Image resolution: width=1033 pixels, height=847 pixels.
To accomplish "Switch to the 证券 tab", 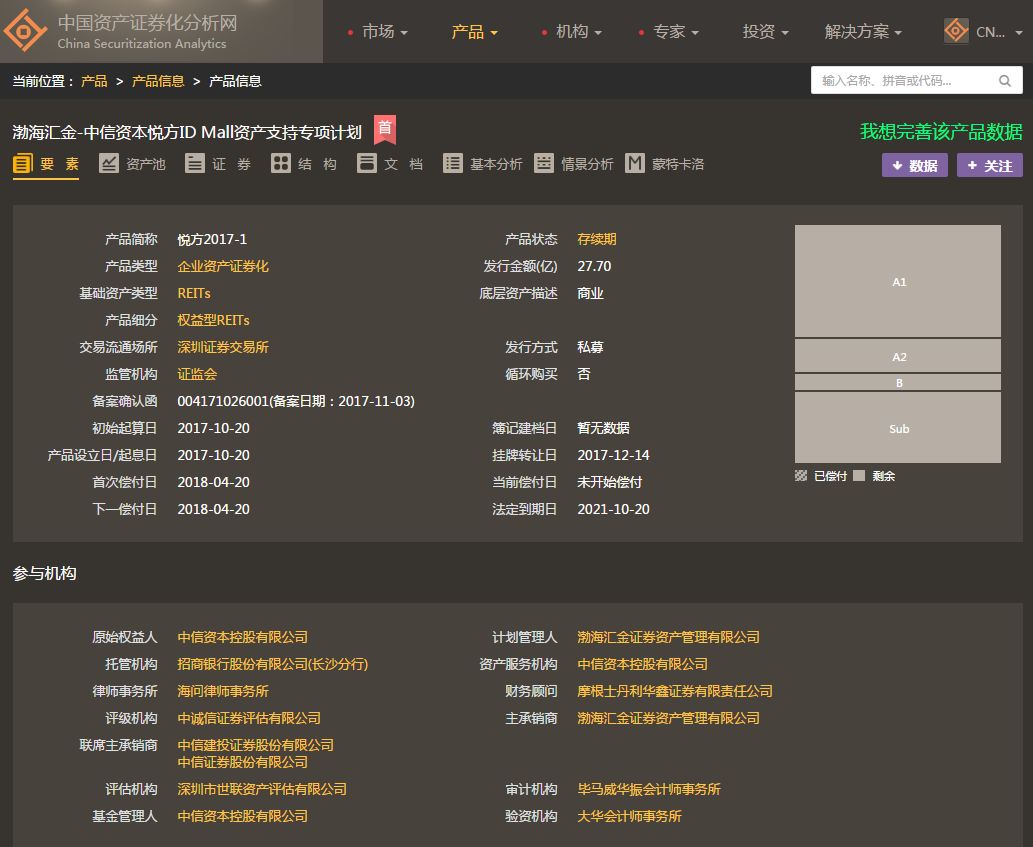I will 218,164.
